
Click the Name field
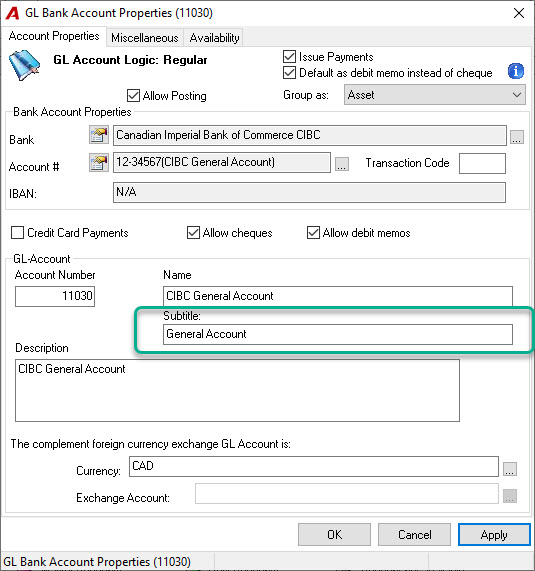tap(338, 296)
